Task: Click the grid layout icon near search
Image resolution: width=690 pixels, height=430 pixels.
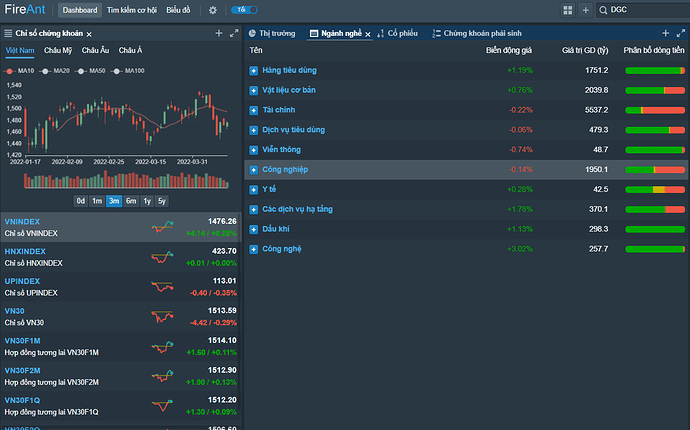Action: click(x=568, y=10)
